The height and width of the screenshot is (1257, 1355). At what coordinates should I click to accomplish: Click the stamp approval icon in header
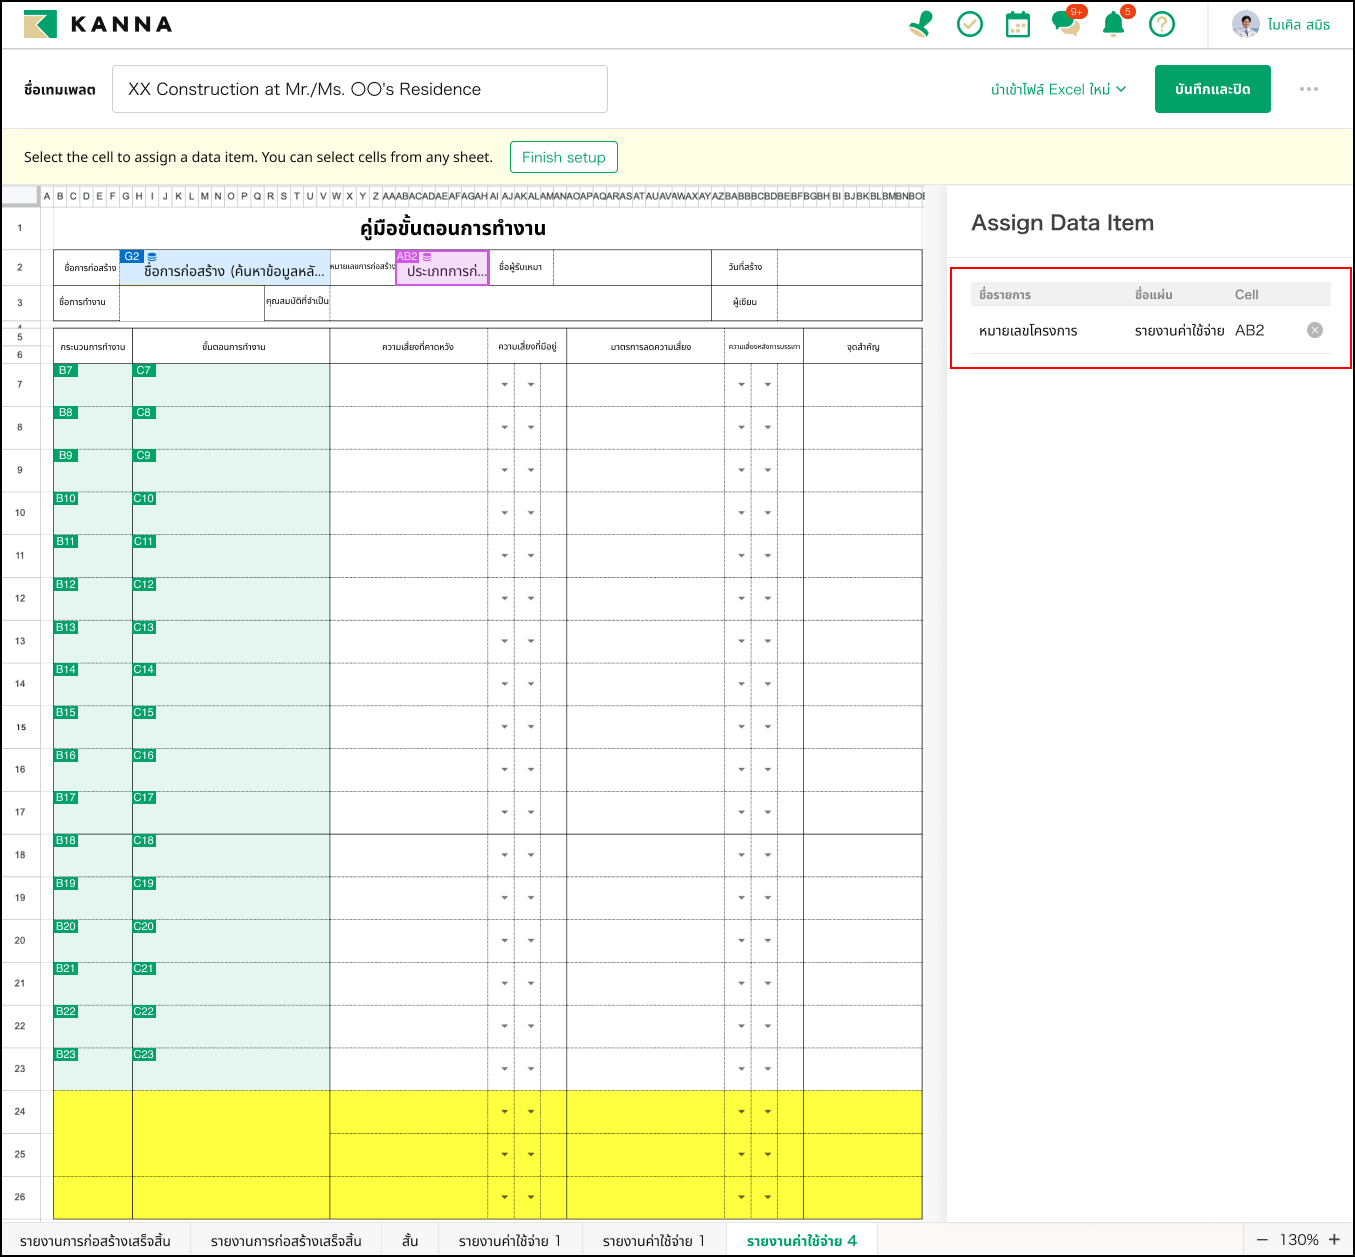tap(921, 24)
